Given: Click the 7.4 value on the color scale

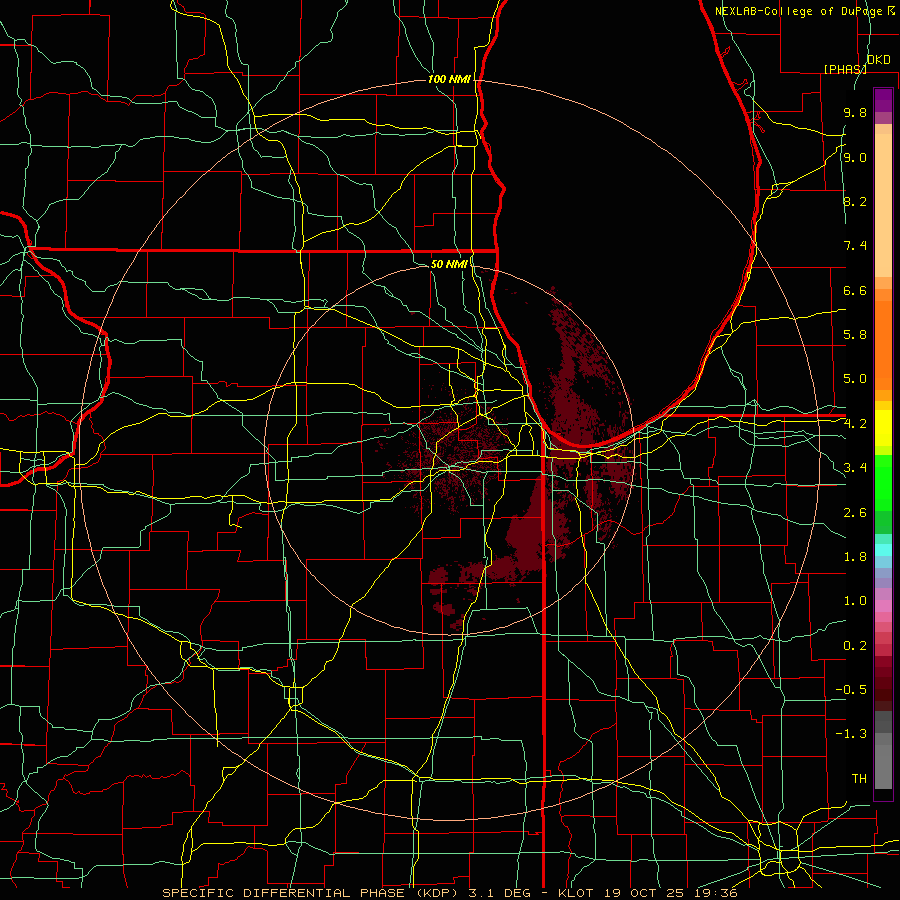Looking at the screenshot, I should [855, 246].
